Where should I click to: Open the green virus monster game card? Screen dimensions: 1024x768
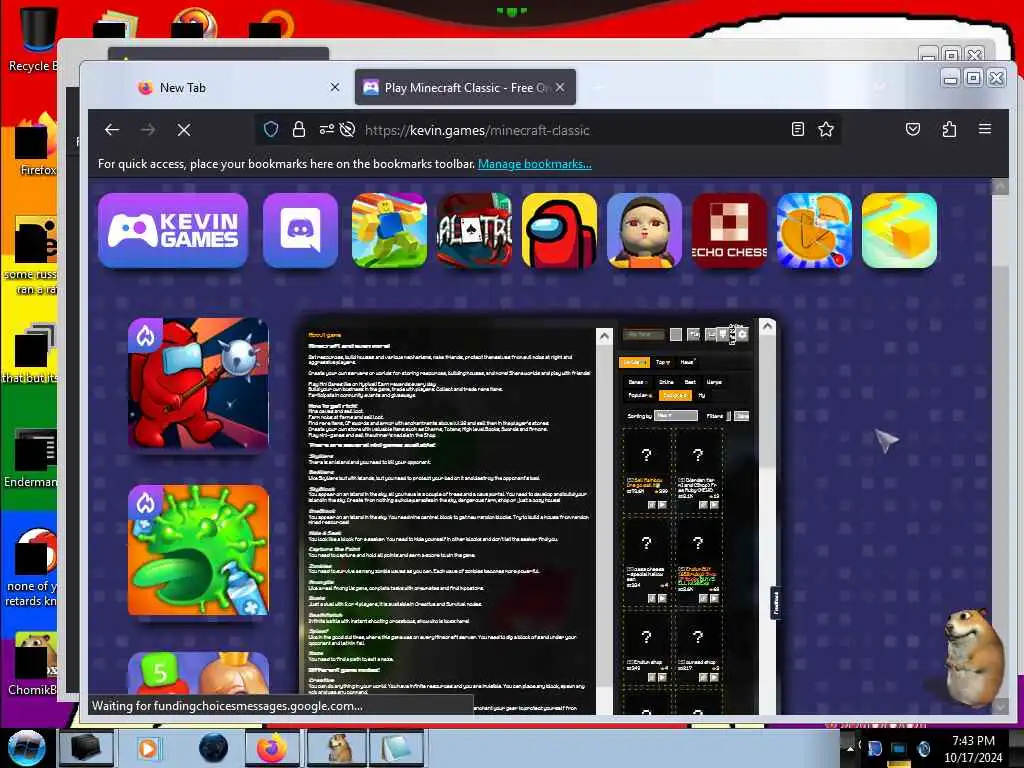[x=199, y=550]
